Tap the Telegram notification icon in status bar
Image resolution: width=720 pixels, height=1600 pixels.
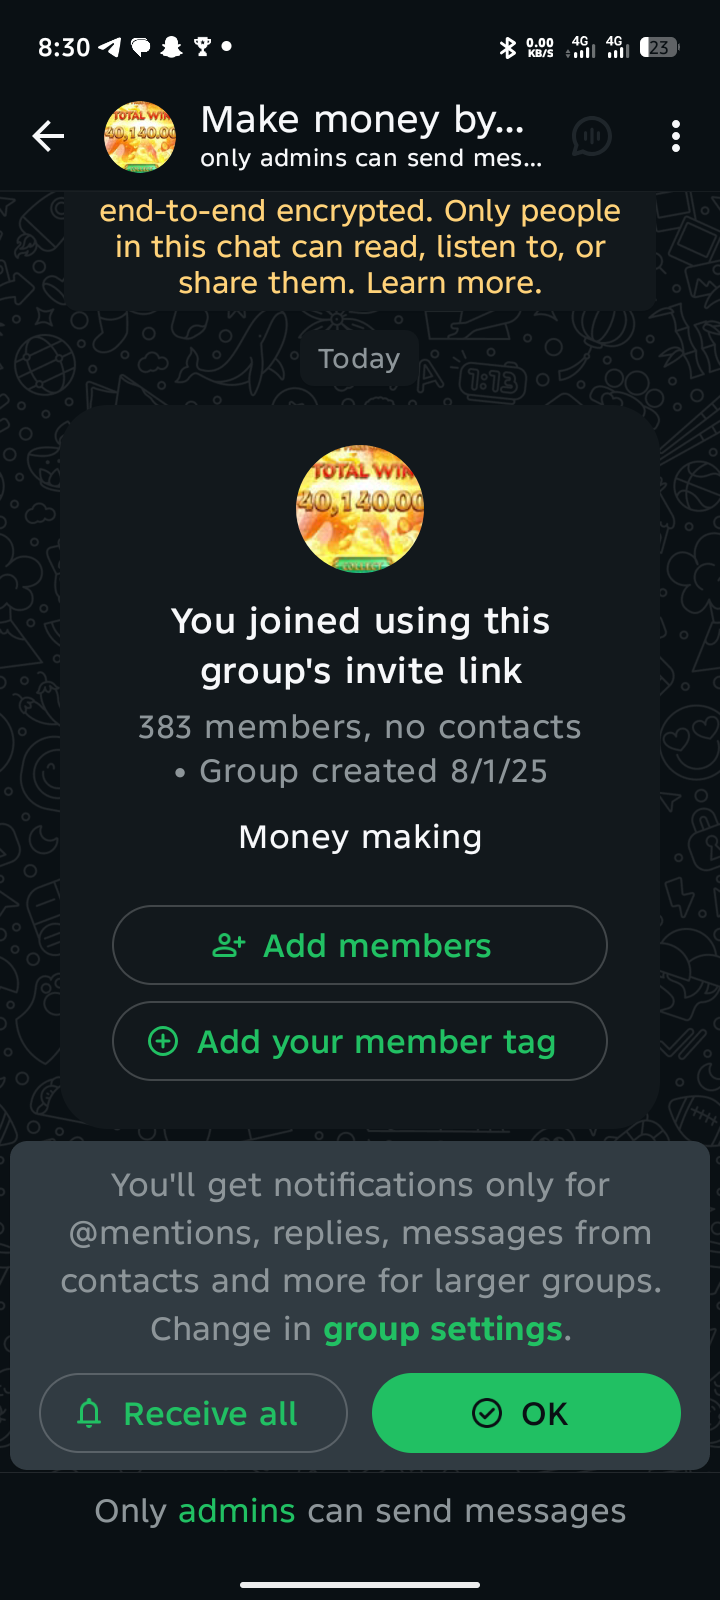click(110, 47)
